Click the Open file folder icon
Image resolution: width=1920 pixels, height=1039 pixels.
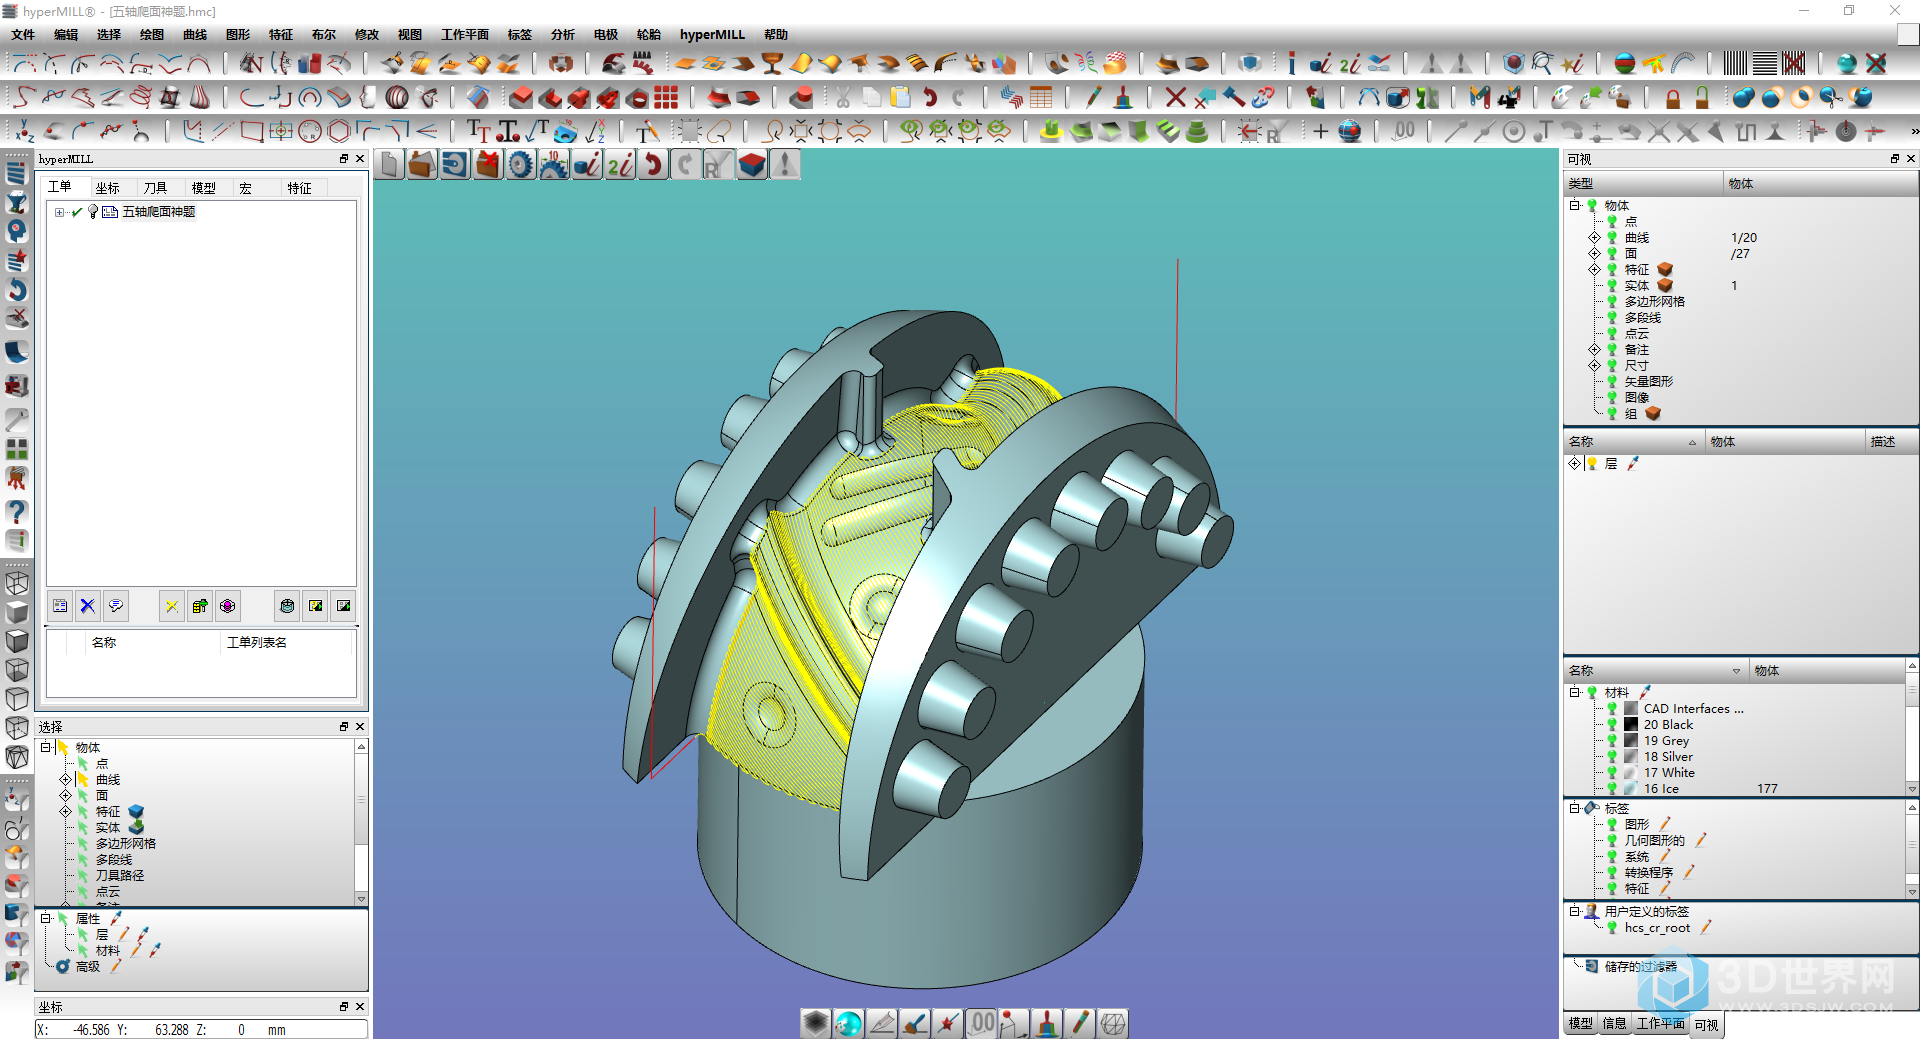tap(422, 164)
